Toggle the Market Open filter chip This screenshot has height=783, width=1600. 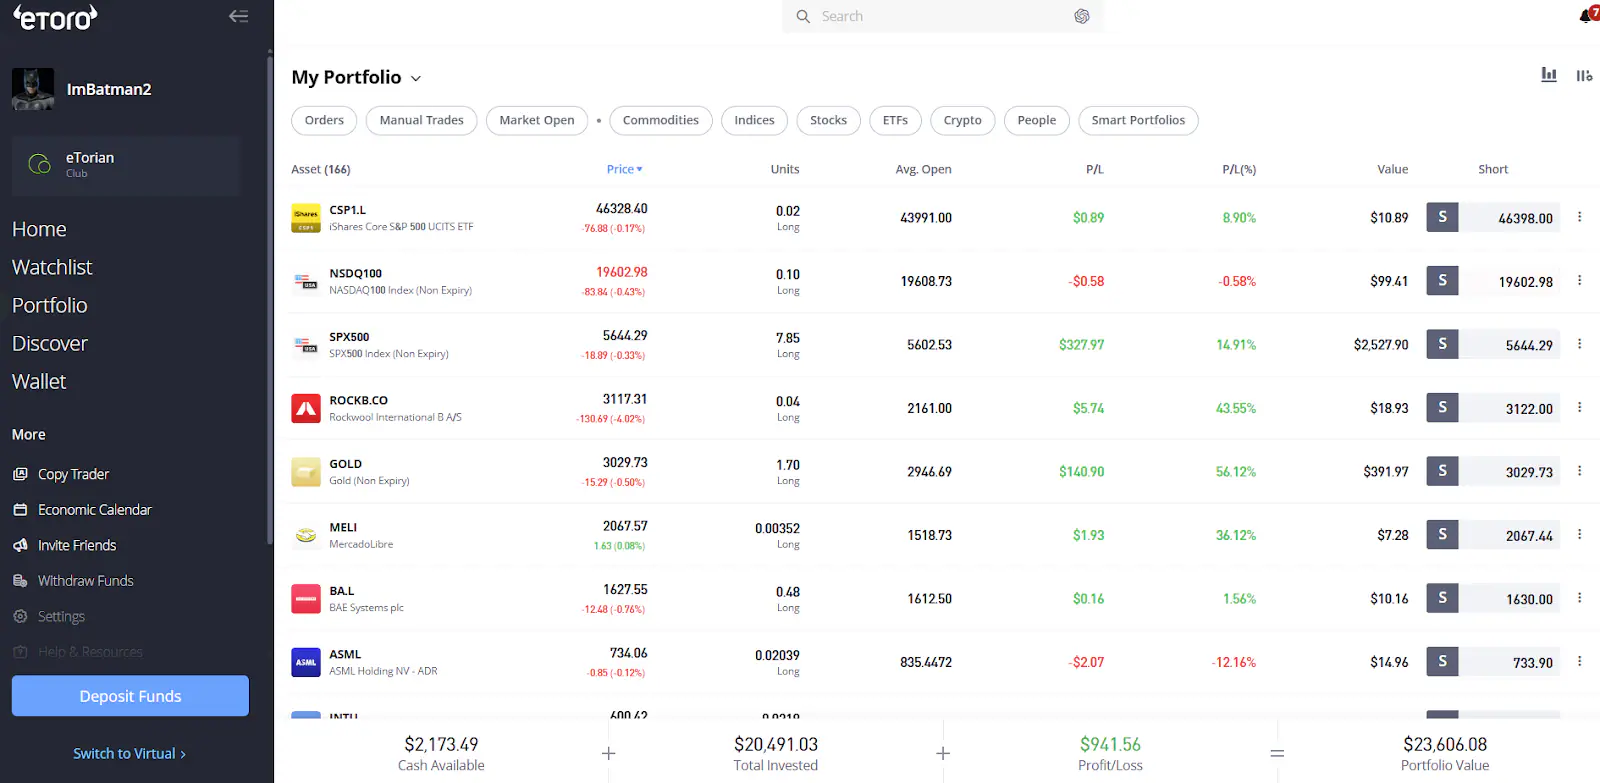537,120
